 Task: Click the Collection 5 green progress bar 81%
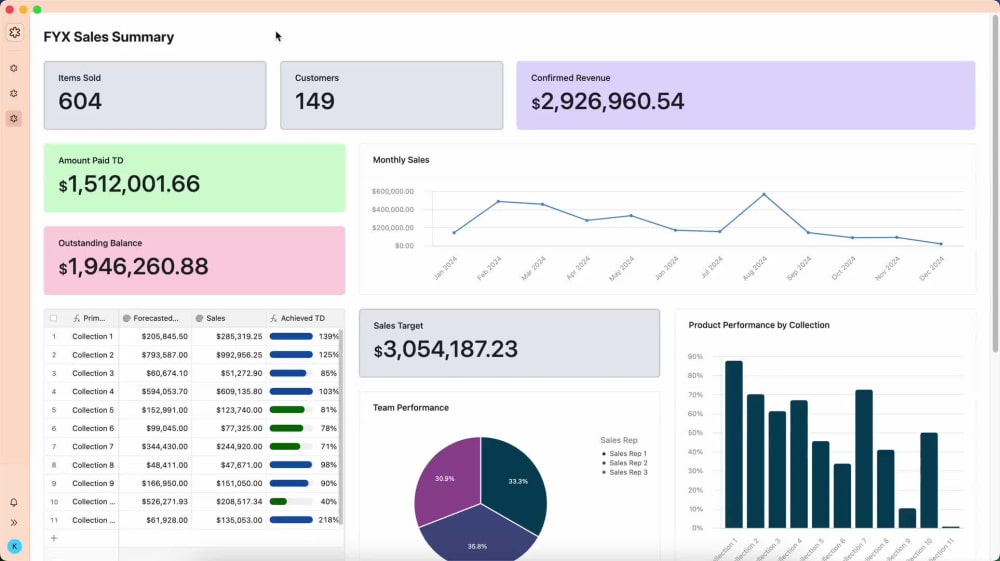(291, 410)
